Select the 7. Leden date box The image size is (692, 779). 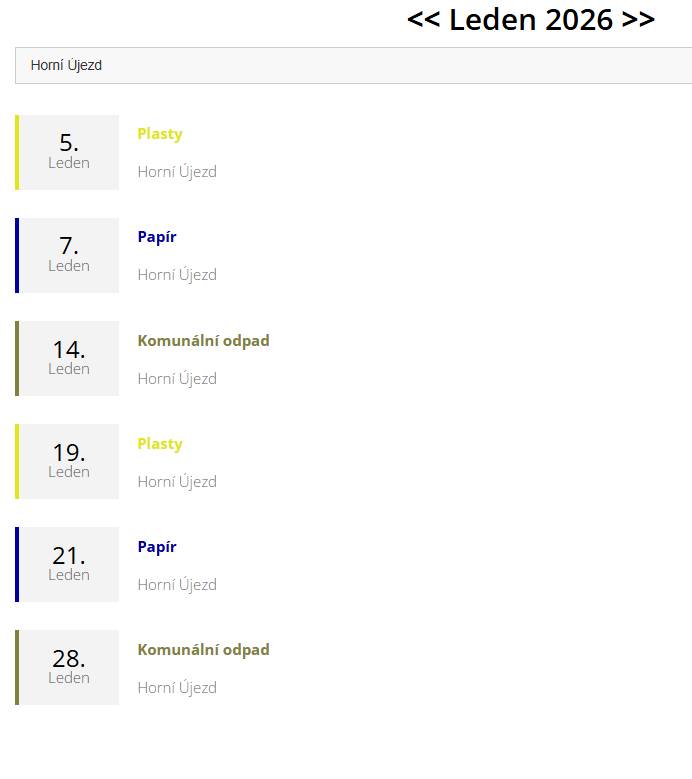click(x=69, y=255)
